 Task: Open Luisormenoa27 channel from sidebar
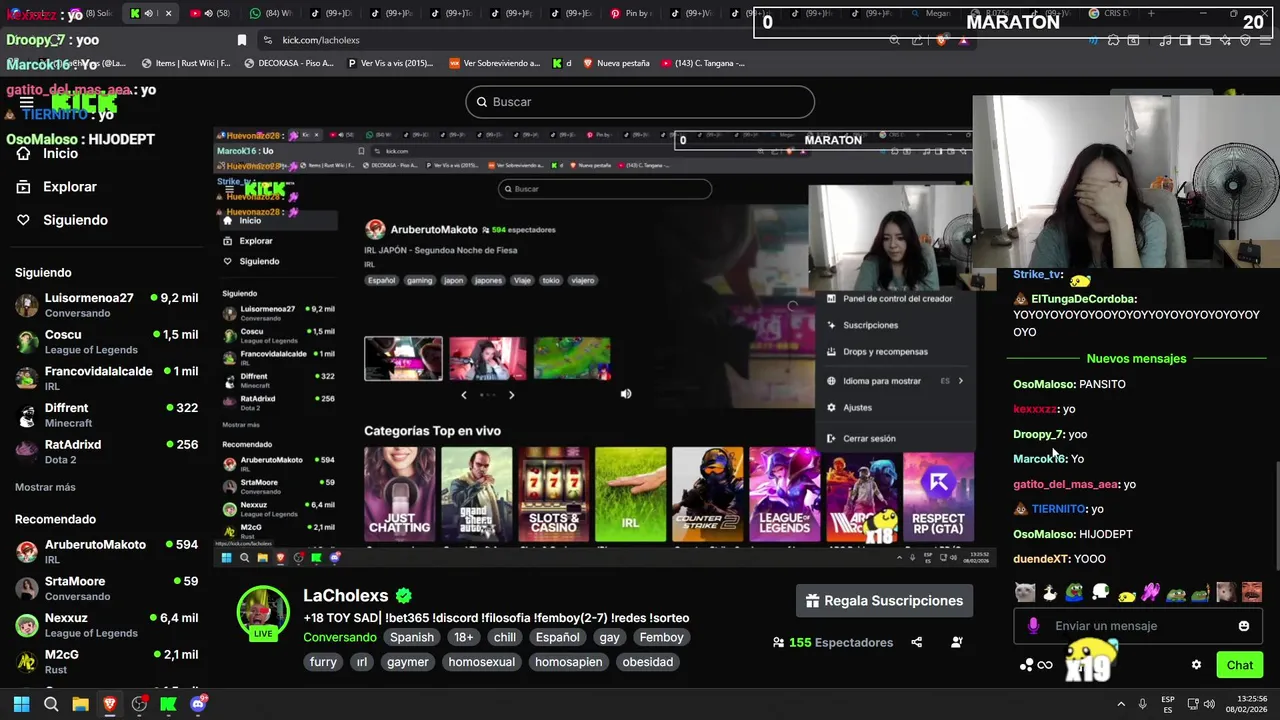click(x=105, y=305)
